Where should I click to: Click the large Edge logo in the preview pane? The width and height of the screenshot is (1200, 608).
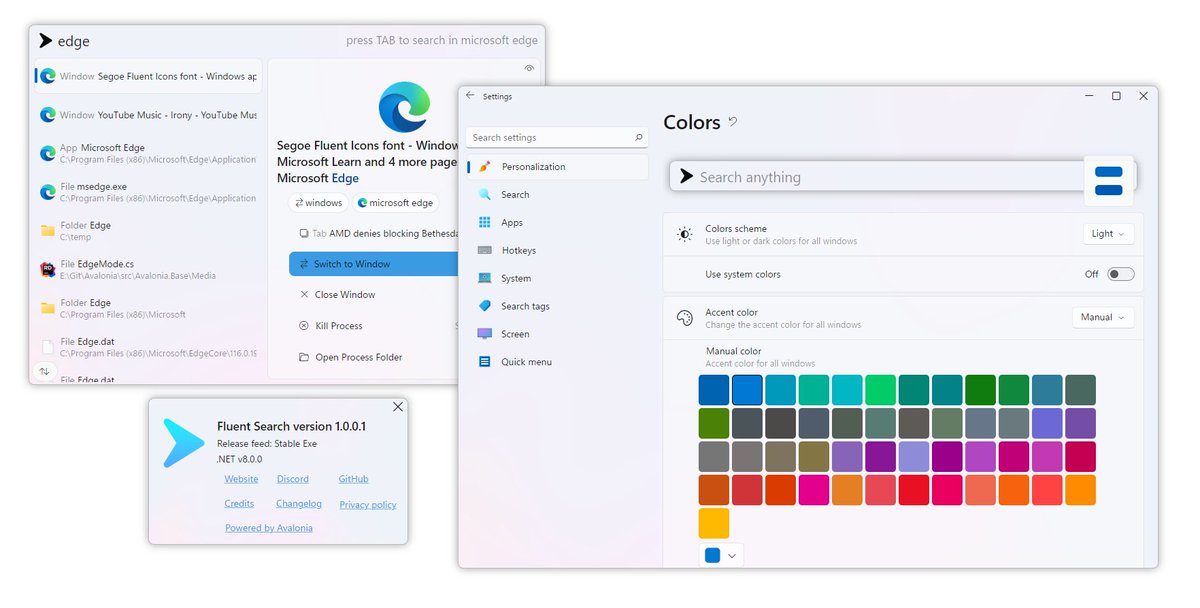405,107
